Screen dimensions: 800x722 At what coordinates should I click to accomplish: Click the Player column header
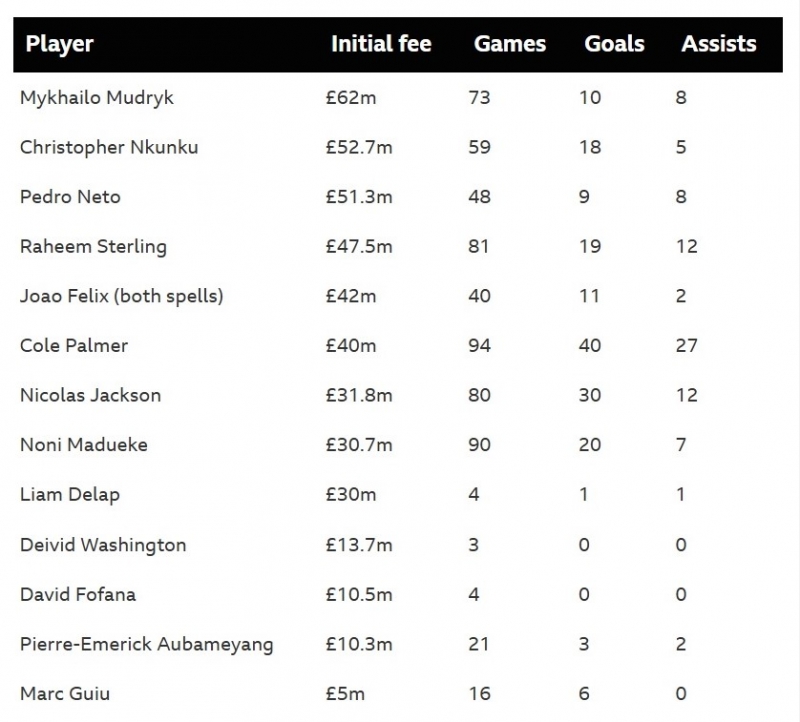click(60, 44)
